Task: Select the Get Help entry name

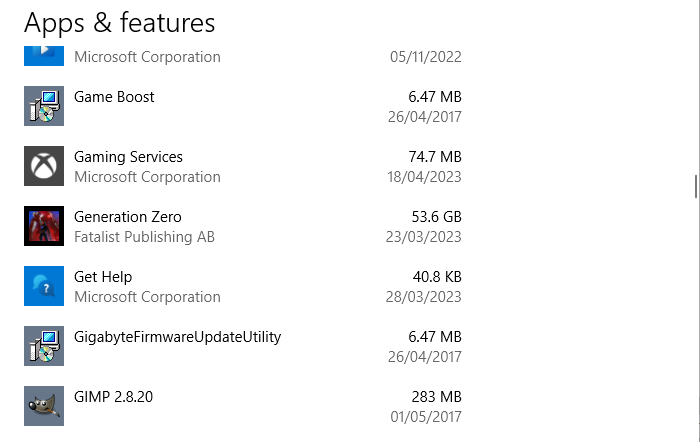Action: click(x=103, y=277)
